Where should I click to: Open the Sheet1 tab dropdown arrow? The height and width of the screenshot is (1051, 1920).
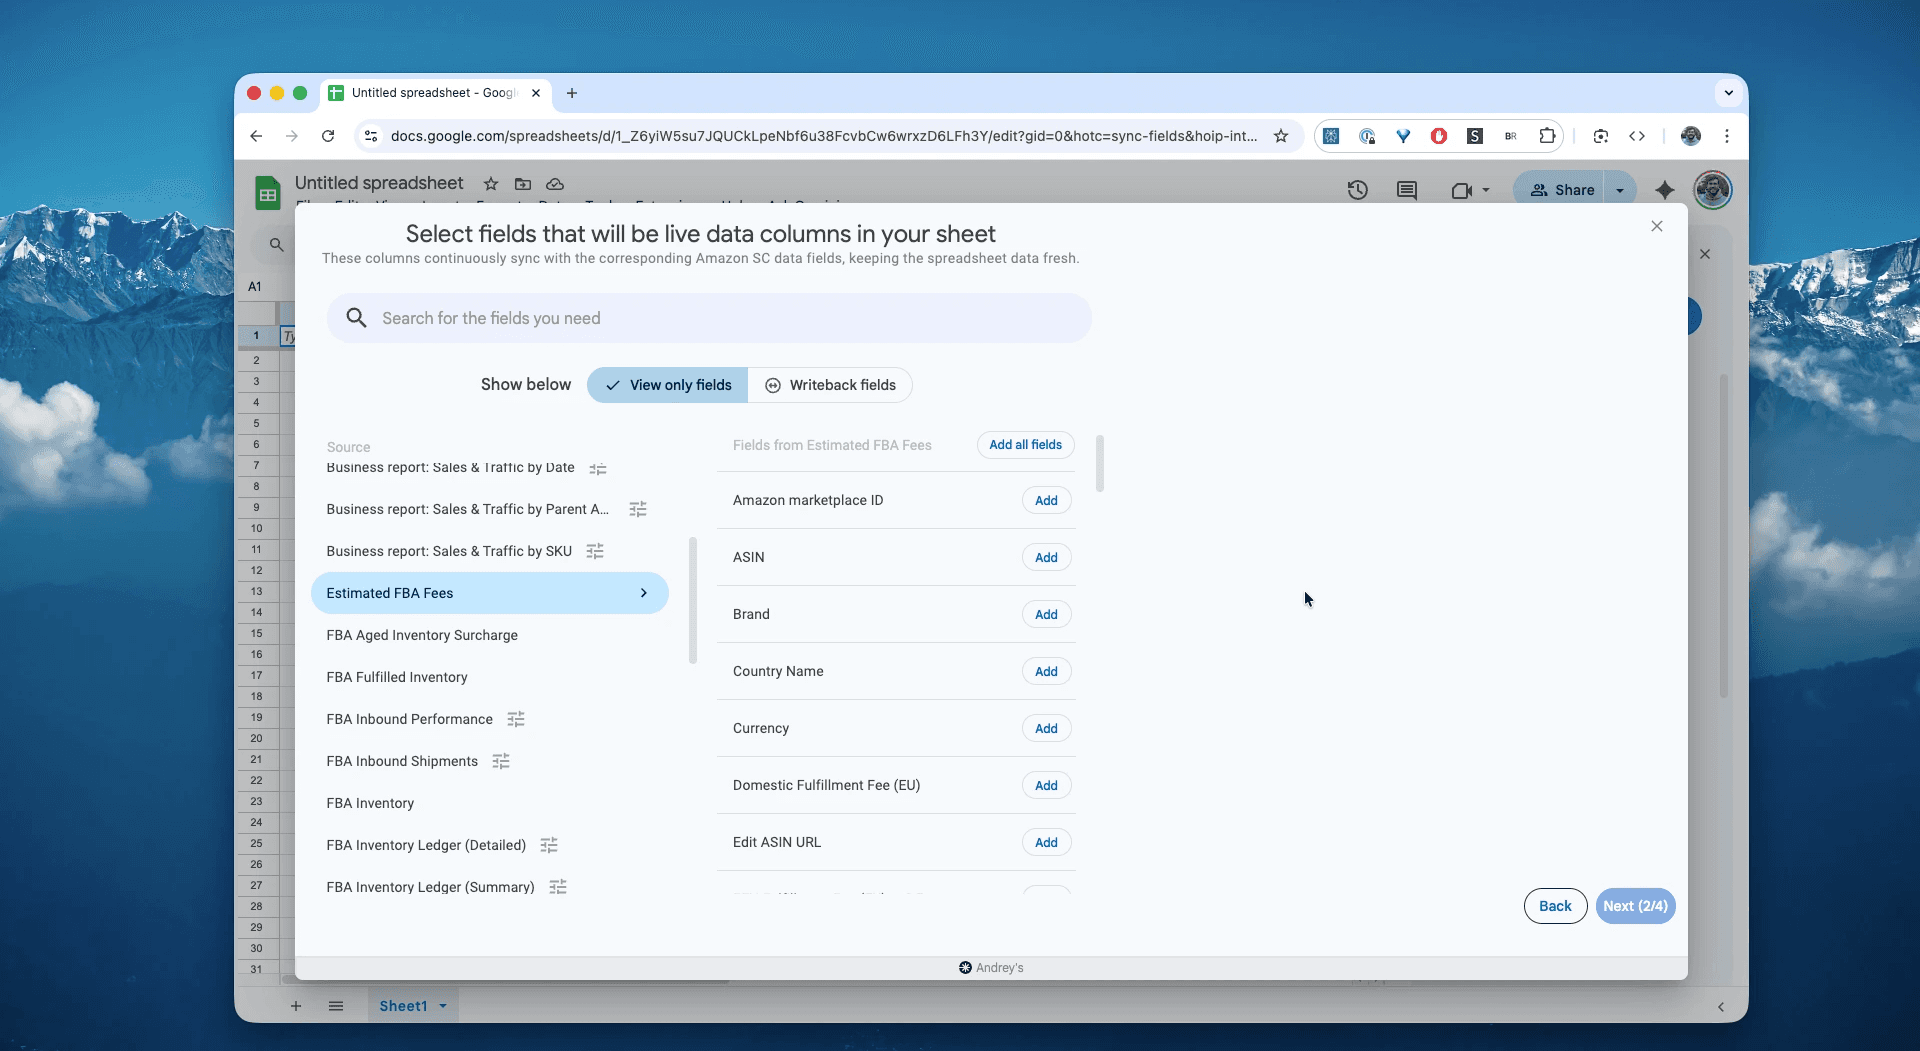click(x=443, y=1006)
